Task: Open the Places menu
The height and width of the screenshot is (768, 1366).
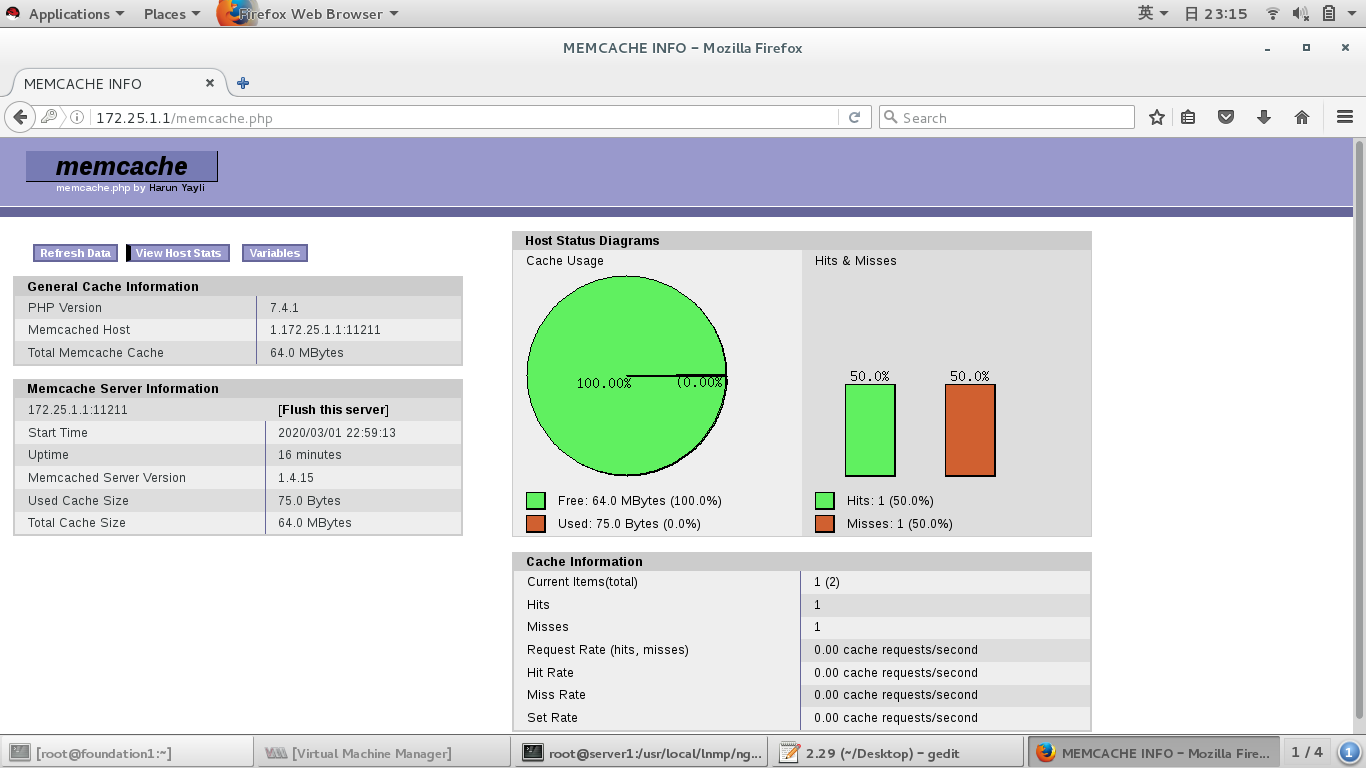Action: point(172,14)
